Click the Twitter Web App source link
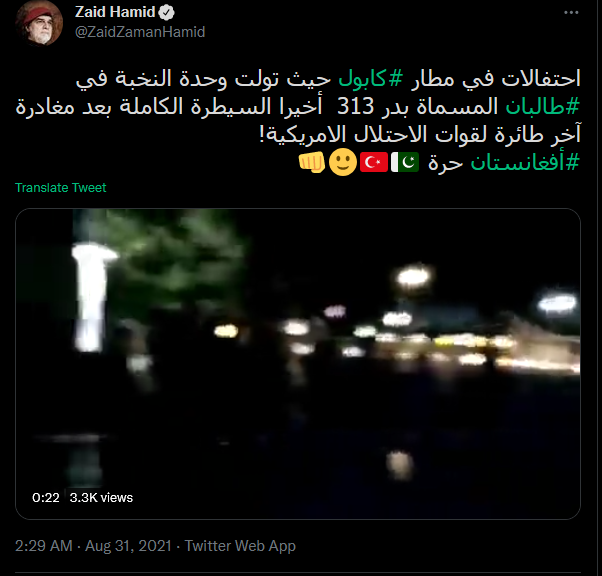The height and width of the screenshot is (576, 602). click(240, 546)
